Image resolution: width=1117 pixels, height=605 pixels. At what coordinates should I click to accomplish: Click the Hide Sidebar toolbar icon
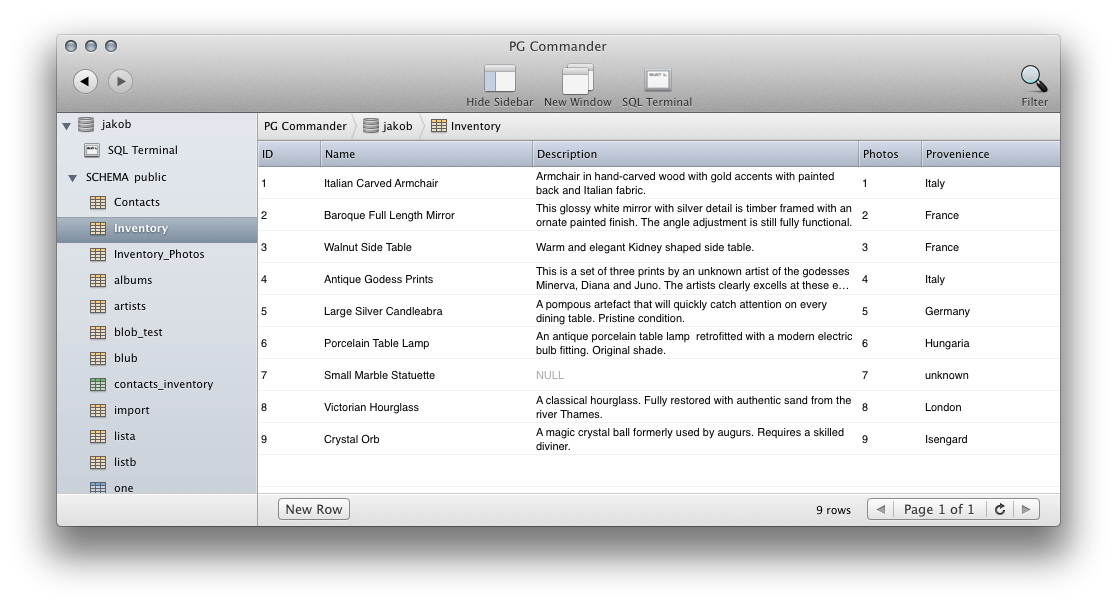click(499, 80)
